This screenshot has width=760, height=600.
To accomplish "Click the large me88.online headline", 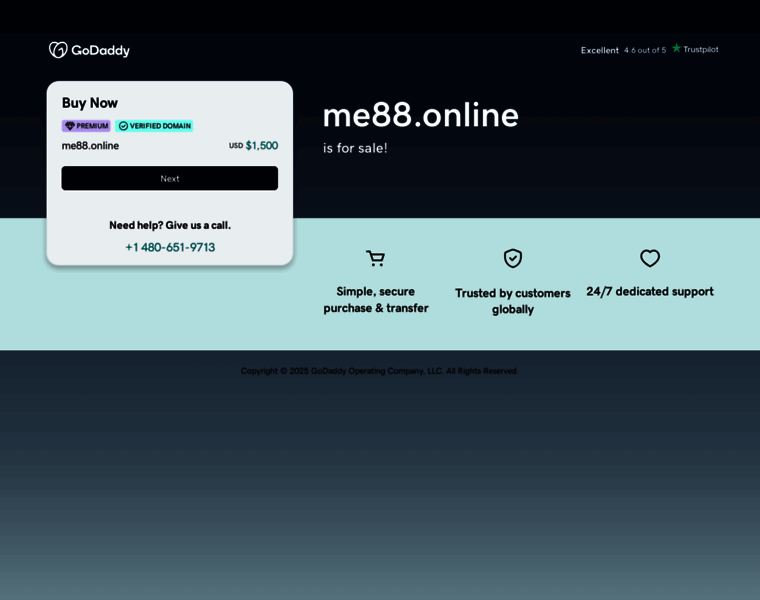I will 421,115.
